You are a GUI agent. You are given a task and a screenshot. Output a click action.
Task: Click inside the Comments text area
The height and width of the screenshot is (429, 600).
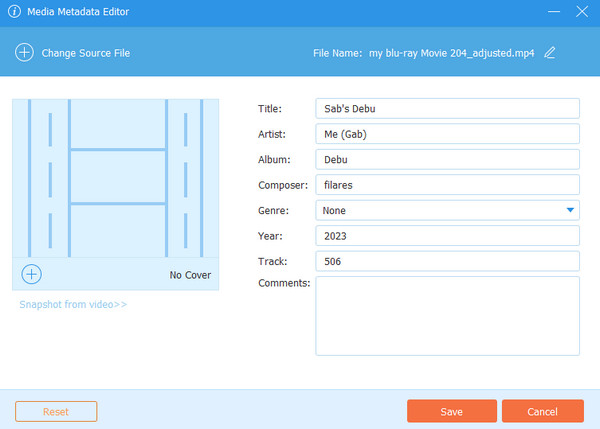coord(447,316)
